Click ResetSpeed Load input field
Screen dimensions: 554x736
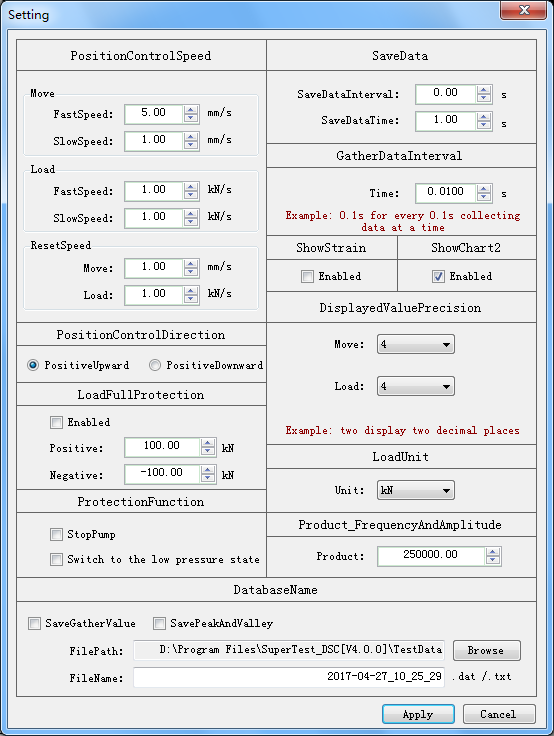point(154,295)
